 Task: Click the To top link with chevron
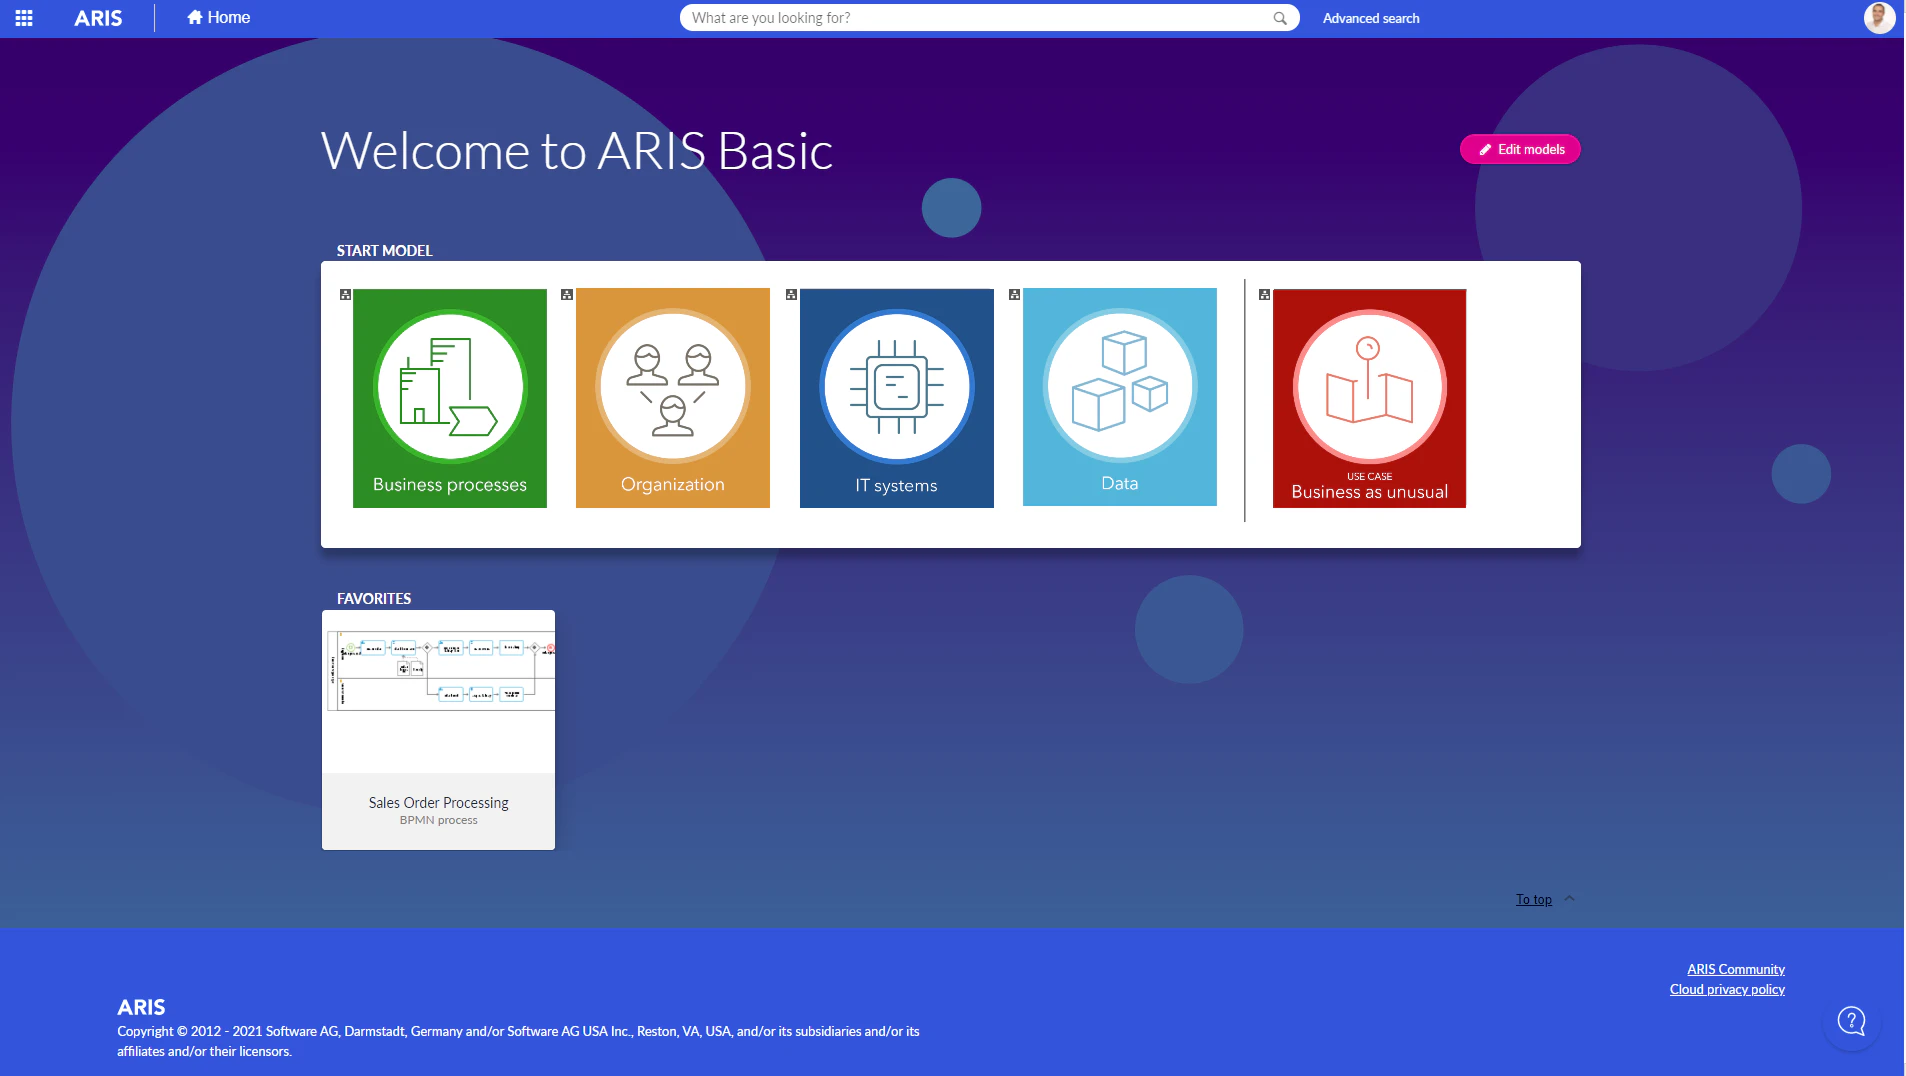coord(1533,899)
